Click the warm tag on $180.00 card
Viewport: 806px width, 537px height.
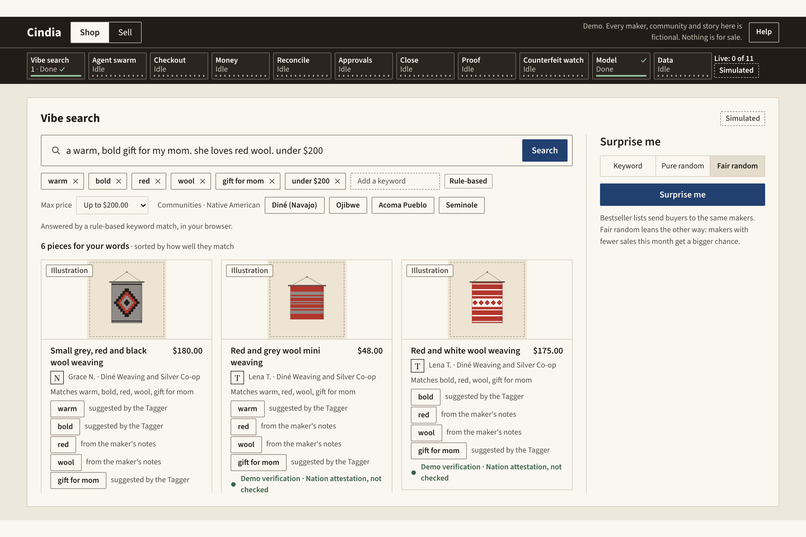coord(67,409)
